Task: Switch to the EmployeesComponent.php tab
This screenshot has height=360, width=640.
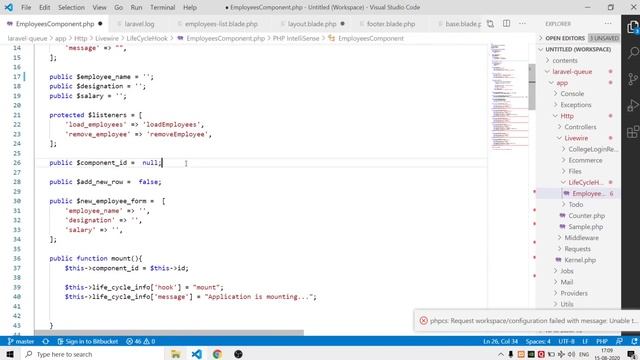Action: (55, 24)
